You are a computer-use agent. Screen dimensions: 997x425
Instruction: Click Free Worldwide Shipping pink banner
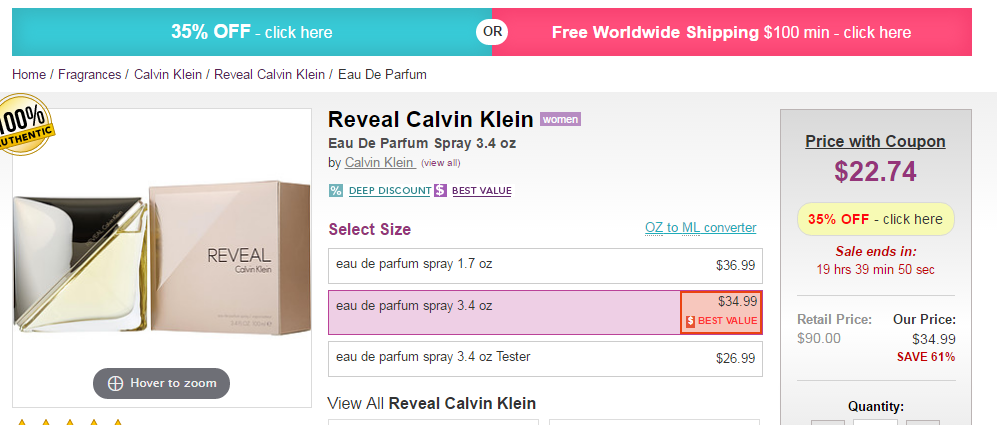tap(731, 32)
